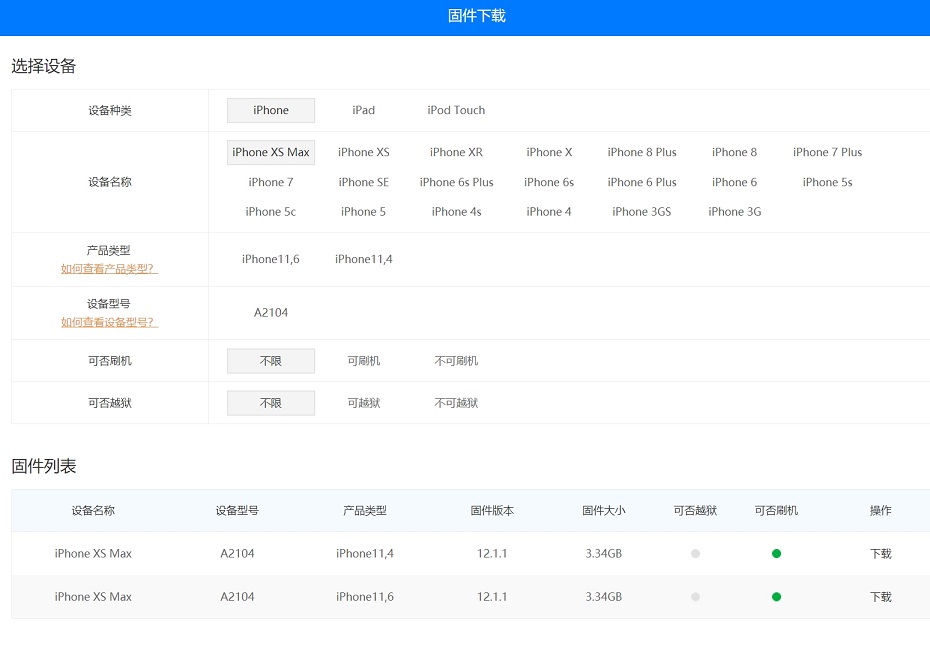Image resolution: width=930 pixels, height=647 pixels.
Task: Choose iPhone 5s in device names
Action: click(x=827, y=182)
